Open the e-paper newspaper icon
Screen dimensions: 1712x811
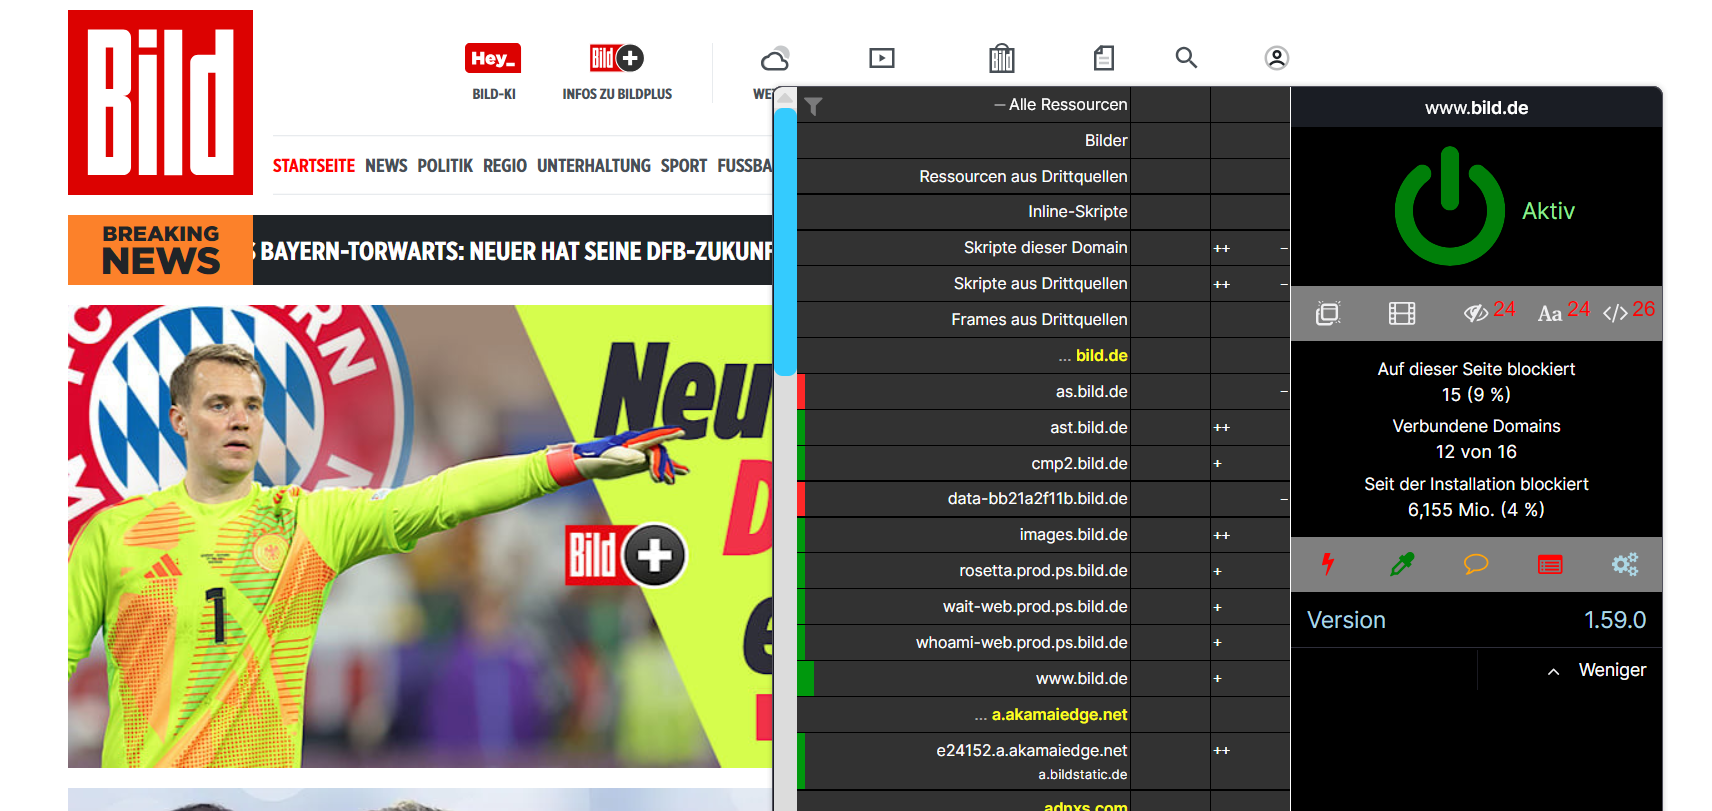coord(1104,58)
